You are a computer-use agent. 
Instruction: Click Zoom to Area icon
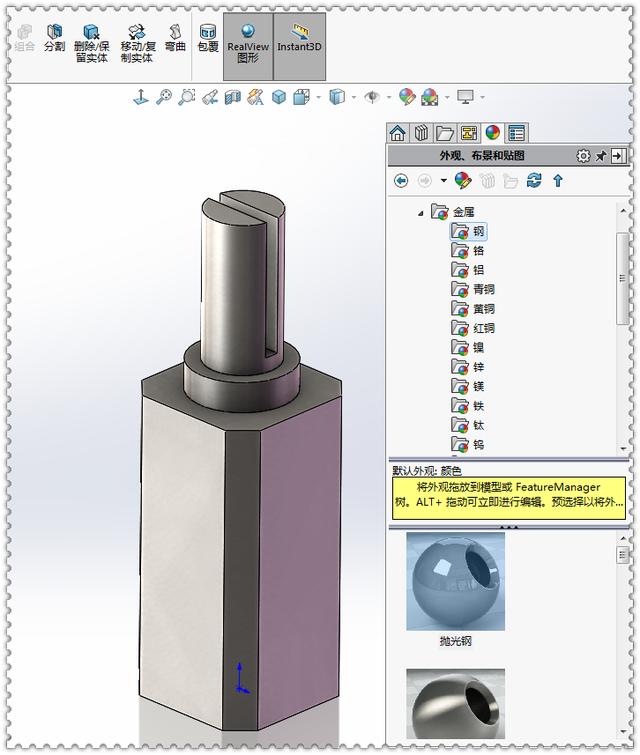(x=186, y=97)
